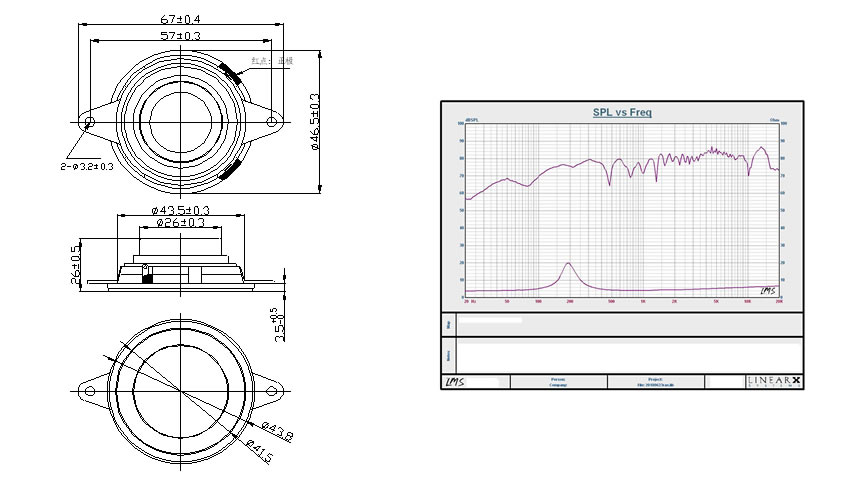Click the left mounting hole in top view
This screenshot has height=500, width=850.
click(x=89, y=122)
